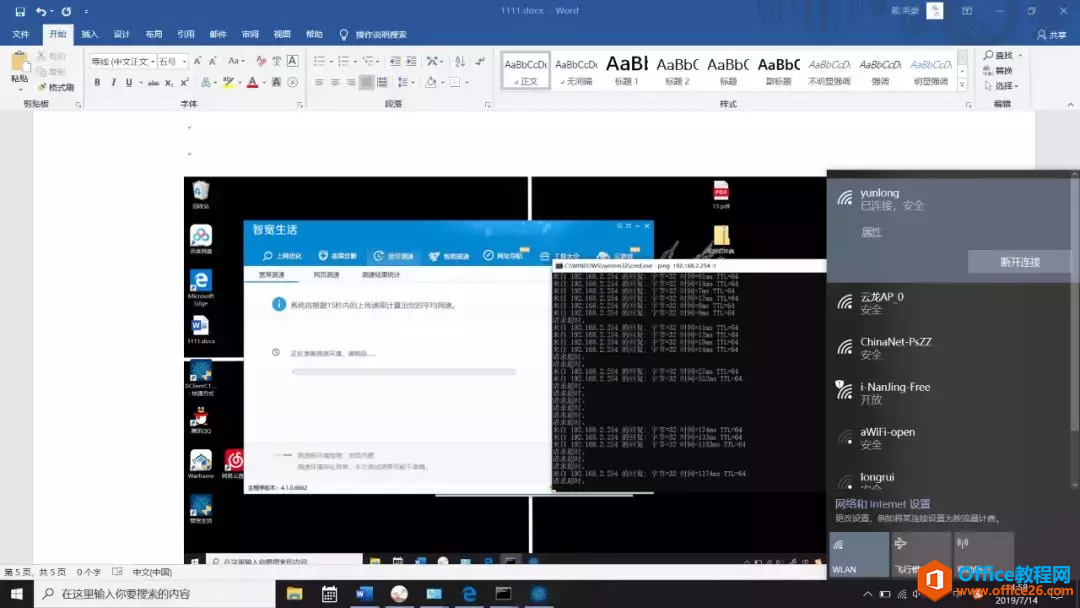Image resolution: width=1080 pixels, height=608 pixels.
Task: Toggle strikethrough formatting
Action: click(153, 83)
